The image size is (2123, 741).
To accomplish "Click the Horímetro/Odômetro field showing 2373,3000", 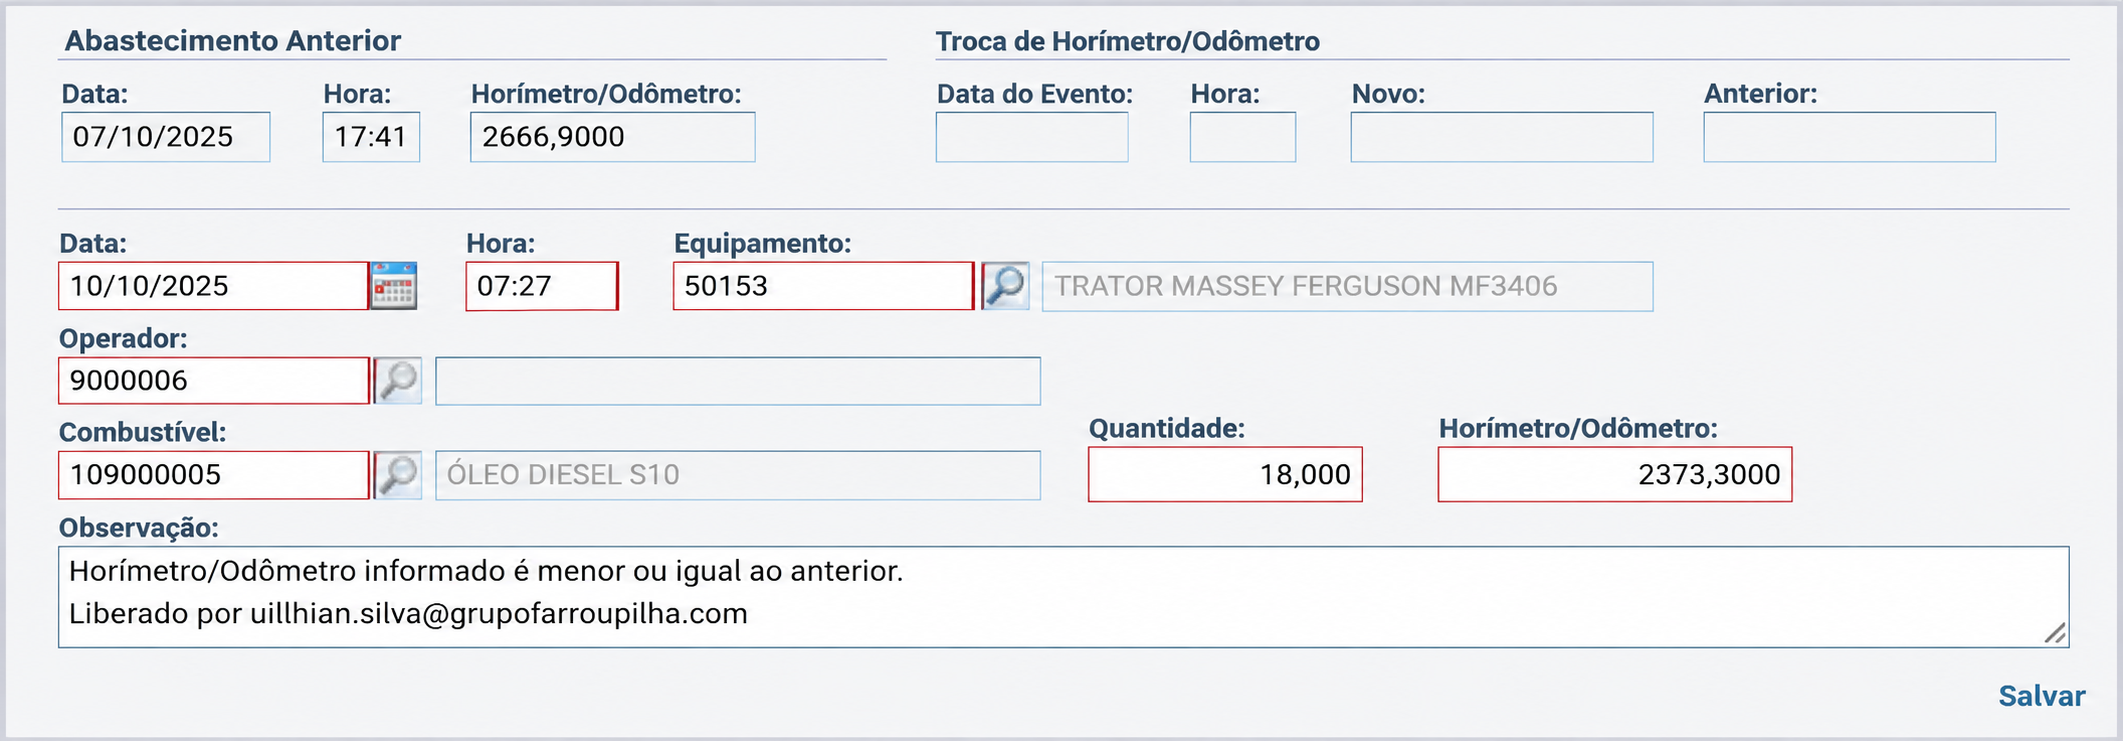I will (1615, 474).
